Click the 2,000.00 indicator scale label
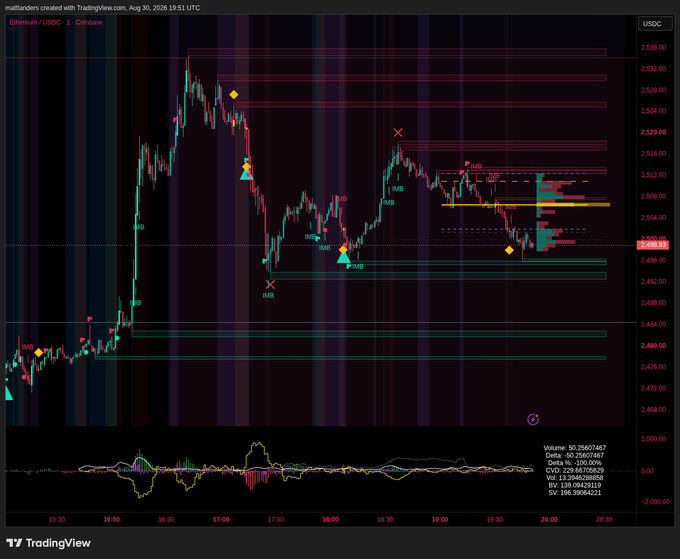This screenshot has height=559, width=680. [653, 439]
